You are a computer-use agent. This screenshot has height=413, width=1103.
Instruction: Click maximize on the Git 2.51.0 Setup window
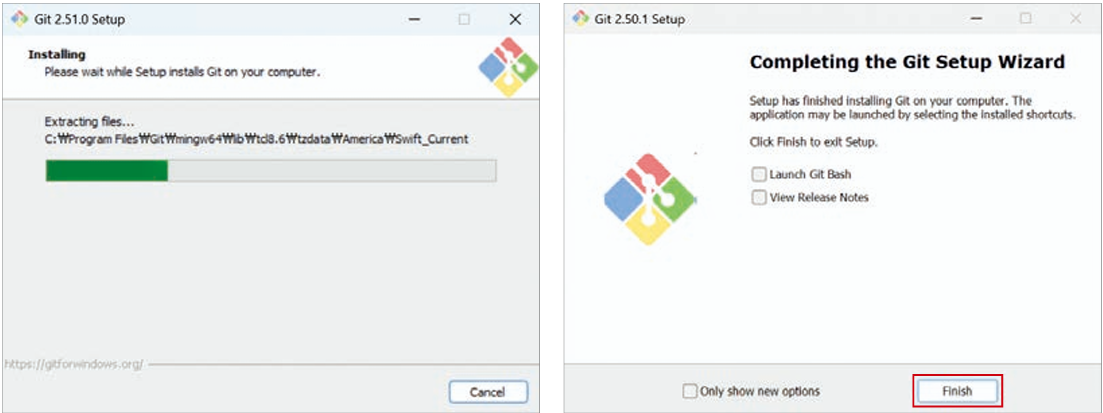[x=464, y=19]
